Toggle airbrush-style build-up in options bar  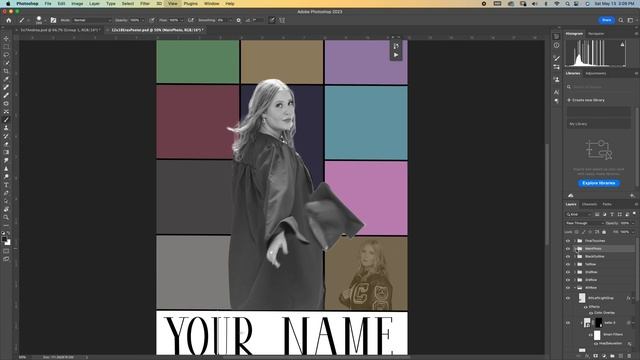pos(191,20)
